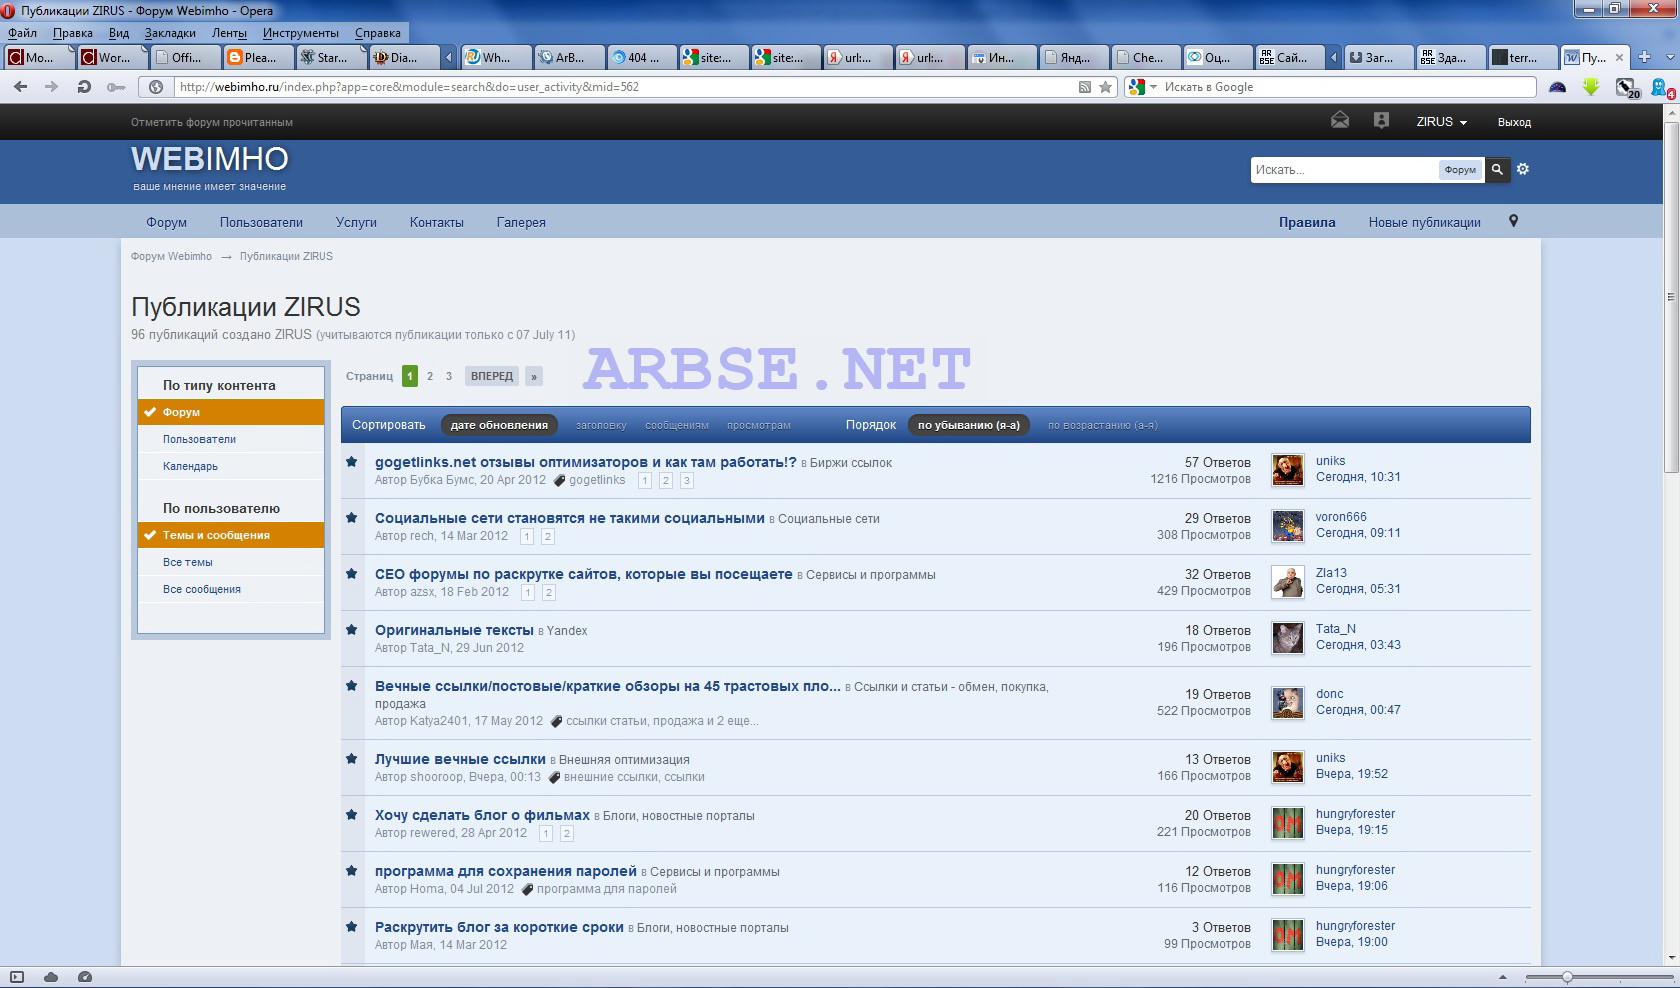This screenshot has height=988, width=1680.
Task: Sort by дате обновления
Action: click(499, 425)
